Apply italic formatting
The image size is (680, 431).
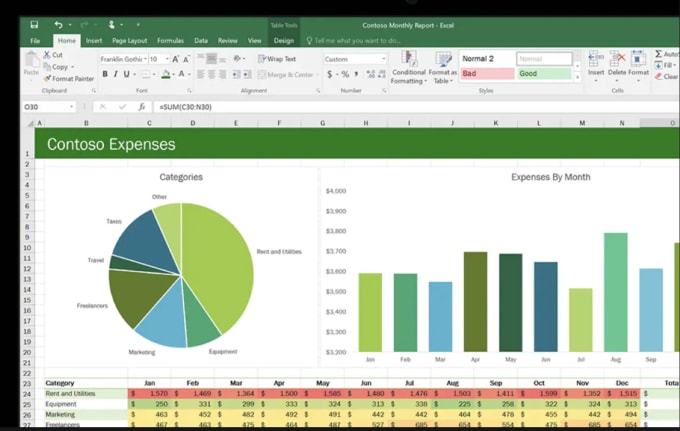tap(115, 74)
